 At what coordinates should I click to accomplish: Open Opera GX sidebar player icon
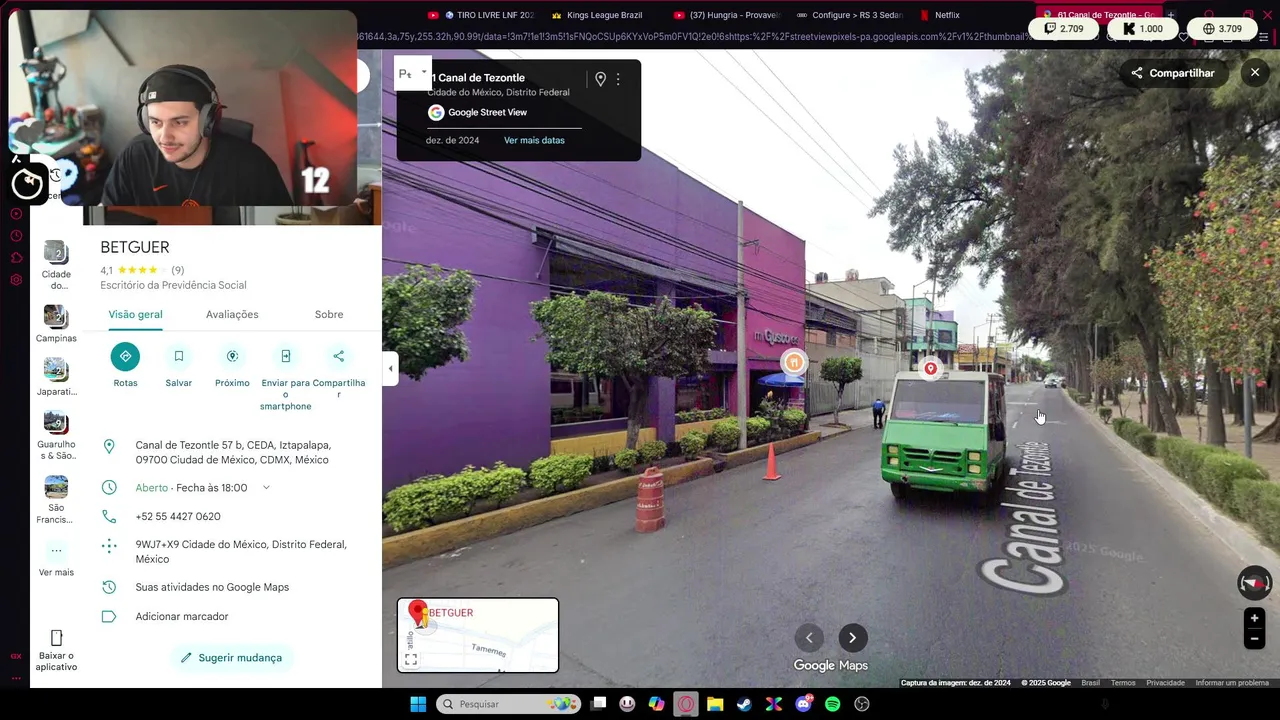pyautogui.click(x=16, y=214)
